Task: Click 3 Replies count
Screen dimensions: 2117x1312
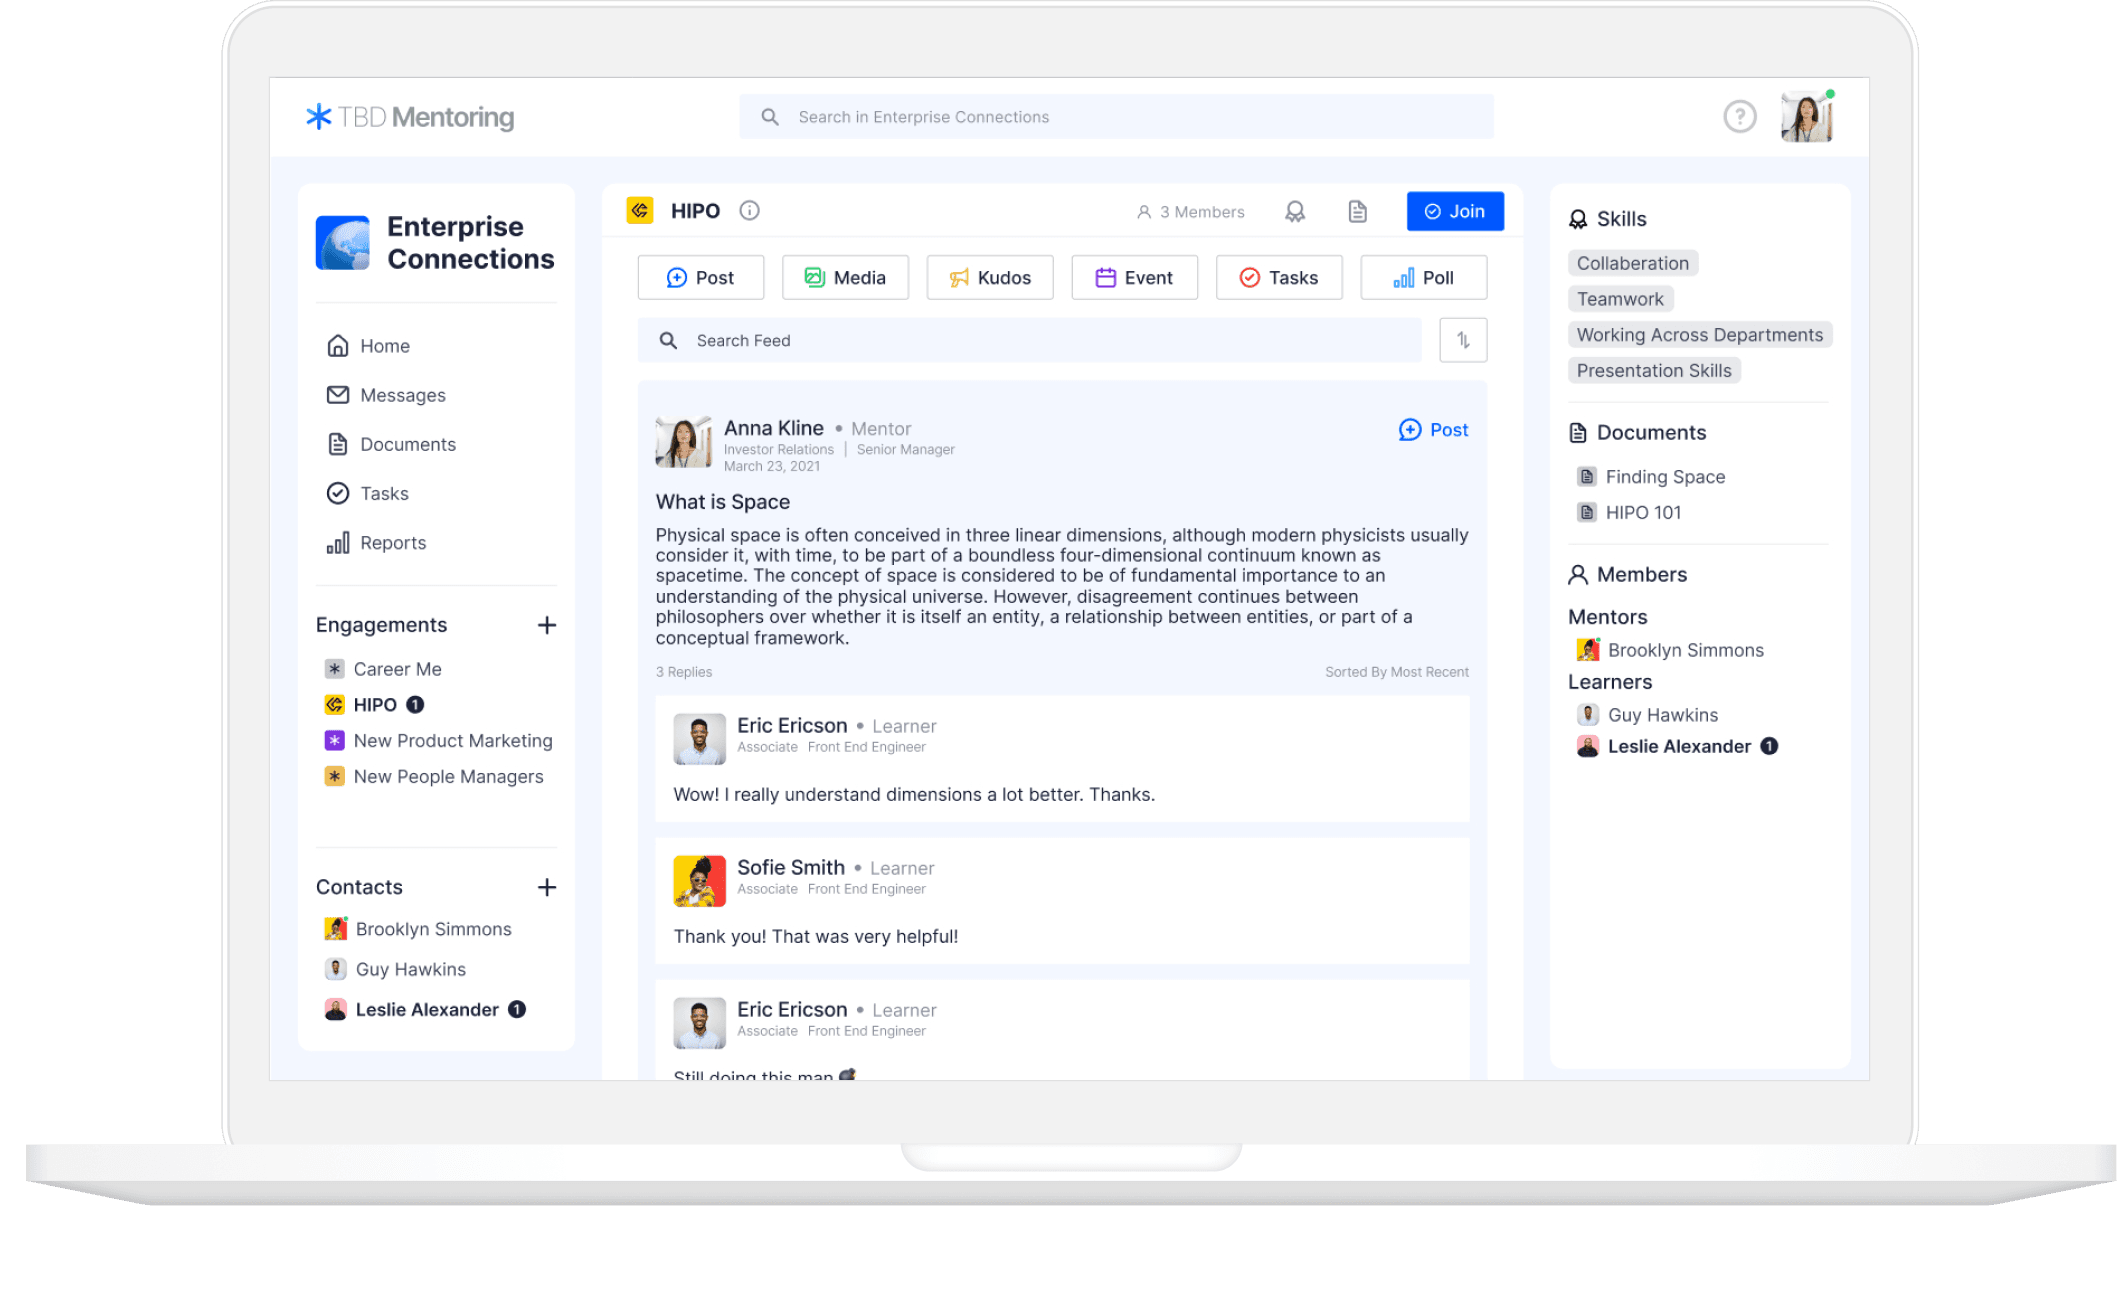Action: (684, 672)
